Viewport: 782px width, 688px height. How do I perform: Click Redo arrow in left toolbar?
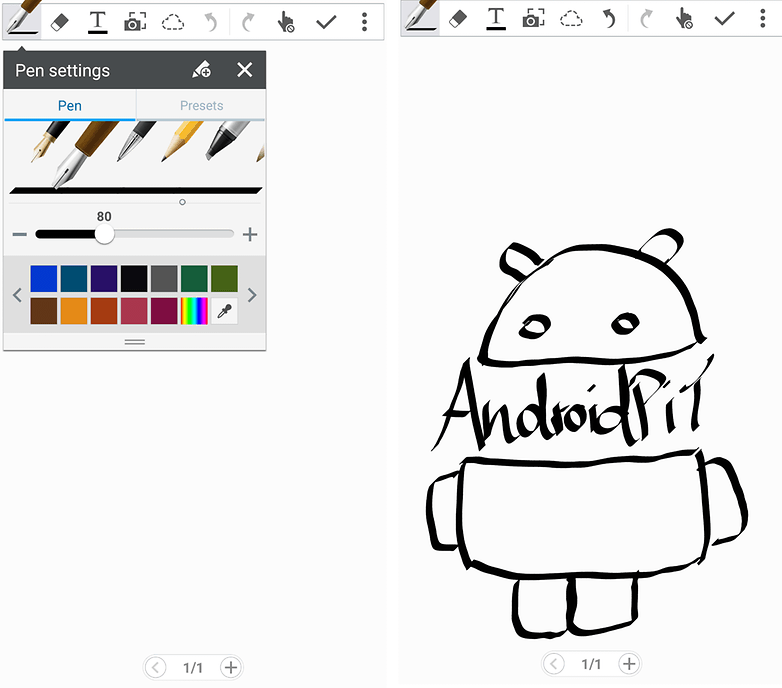pyautogui.click(x=248, y=22)
